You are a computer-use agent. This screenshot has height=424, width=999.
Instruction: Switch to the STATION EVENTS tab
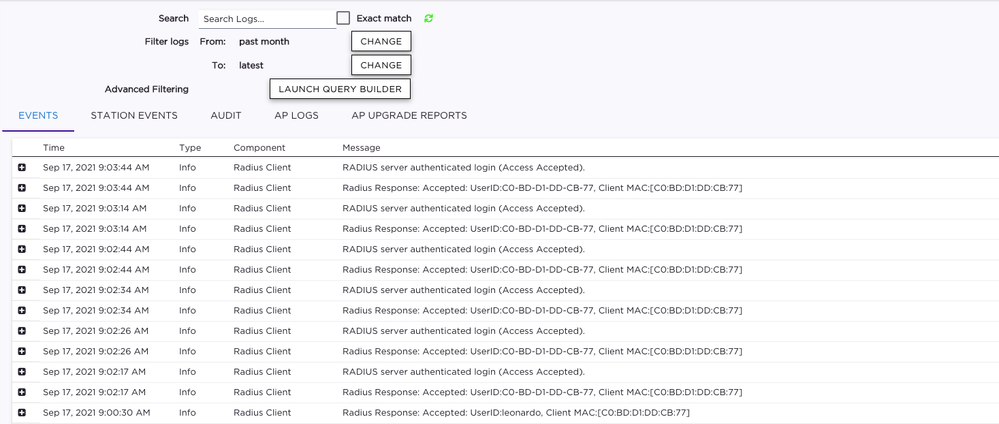pyautogui.click(x=134, y=116)
